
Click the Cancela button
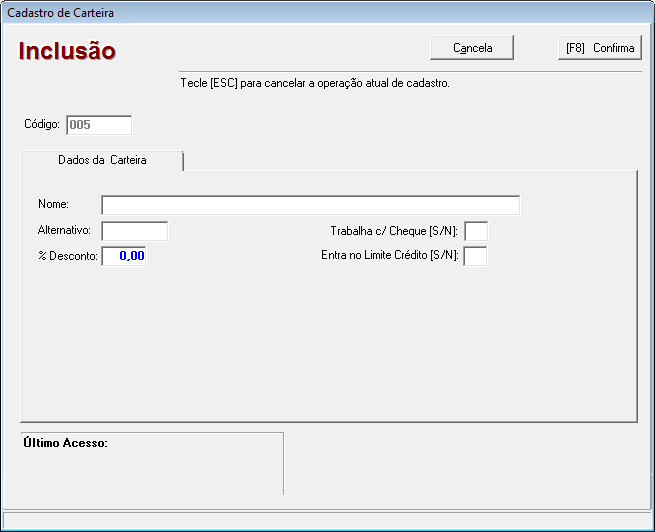click(473, 48)
